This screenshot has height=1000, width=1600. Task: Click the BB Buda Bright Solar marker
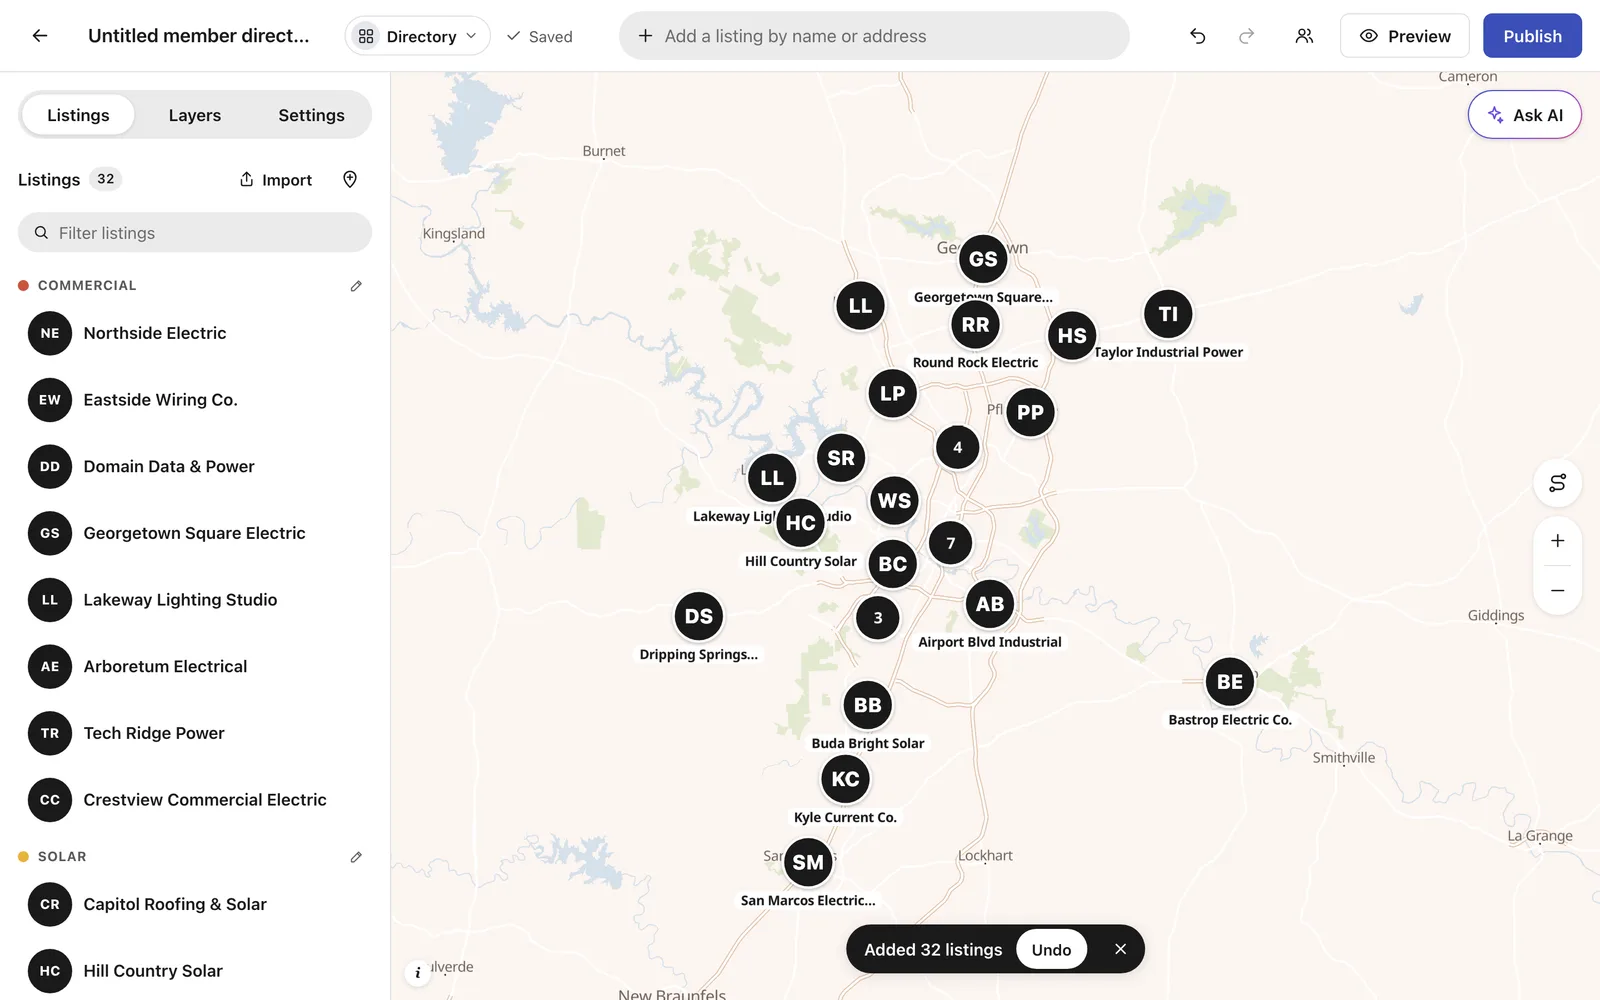pos(868,705)
